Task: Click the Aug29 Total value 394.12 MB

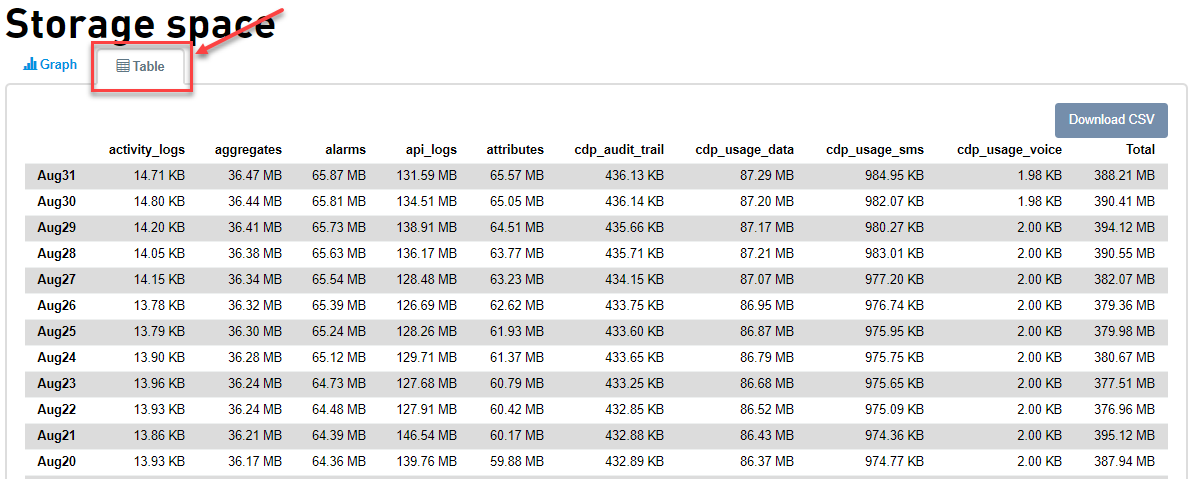Action: (1125, 227)
